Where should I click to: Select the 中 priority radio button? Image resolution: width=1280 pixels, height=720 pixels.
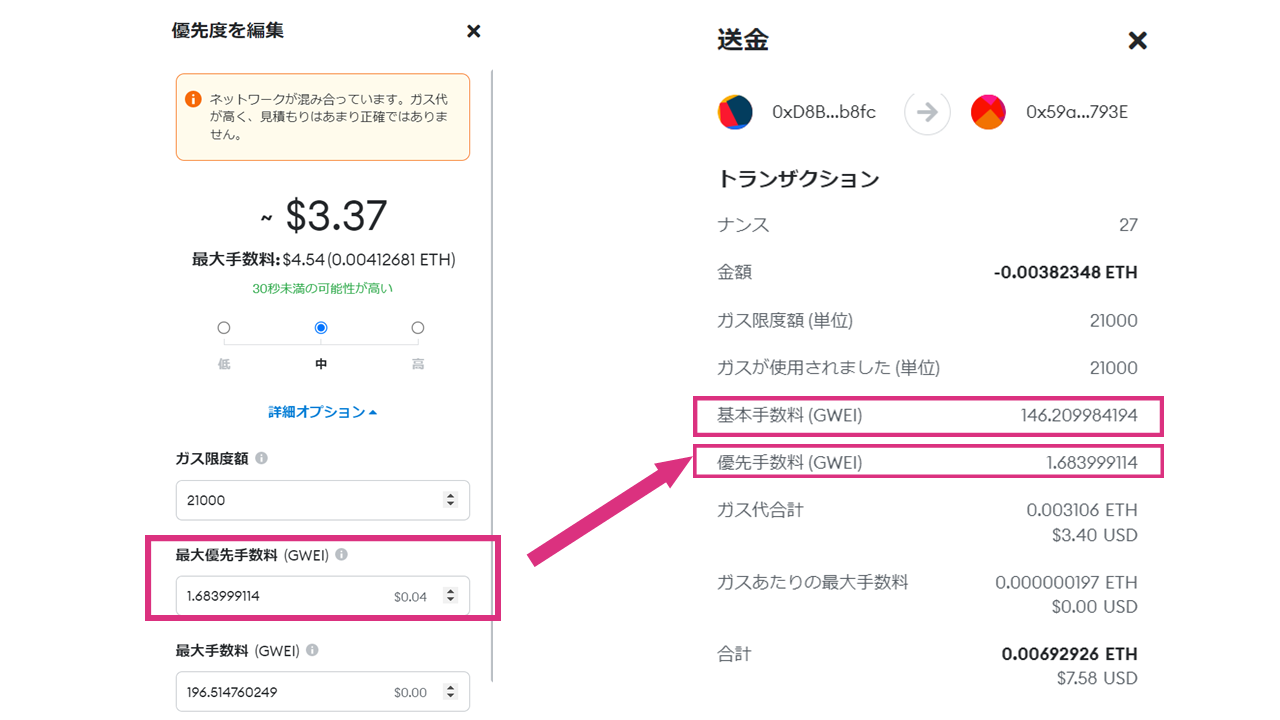point(320,327)
